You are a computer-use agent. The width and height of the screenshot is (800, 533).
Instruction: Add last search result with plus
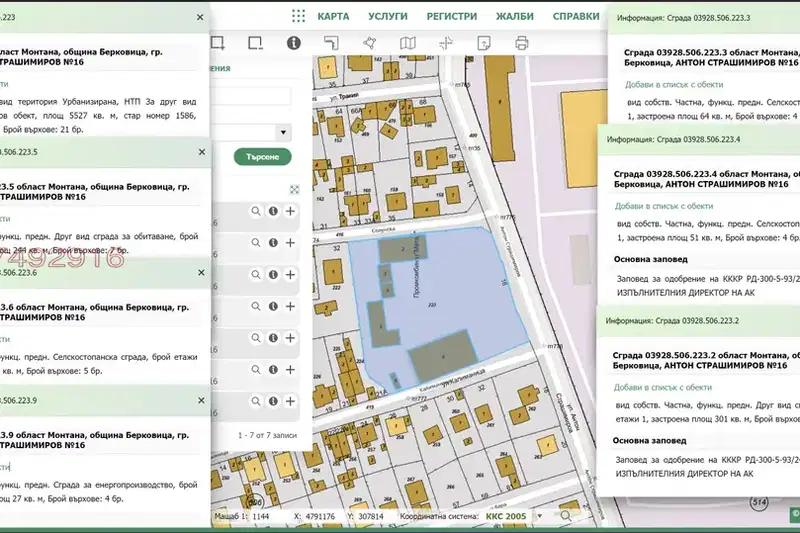(290, 401)
